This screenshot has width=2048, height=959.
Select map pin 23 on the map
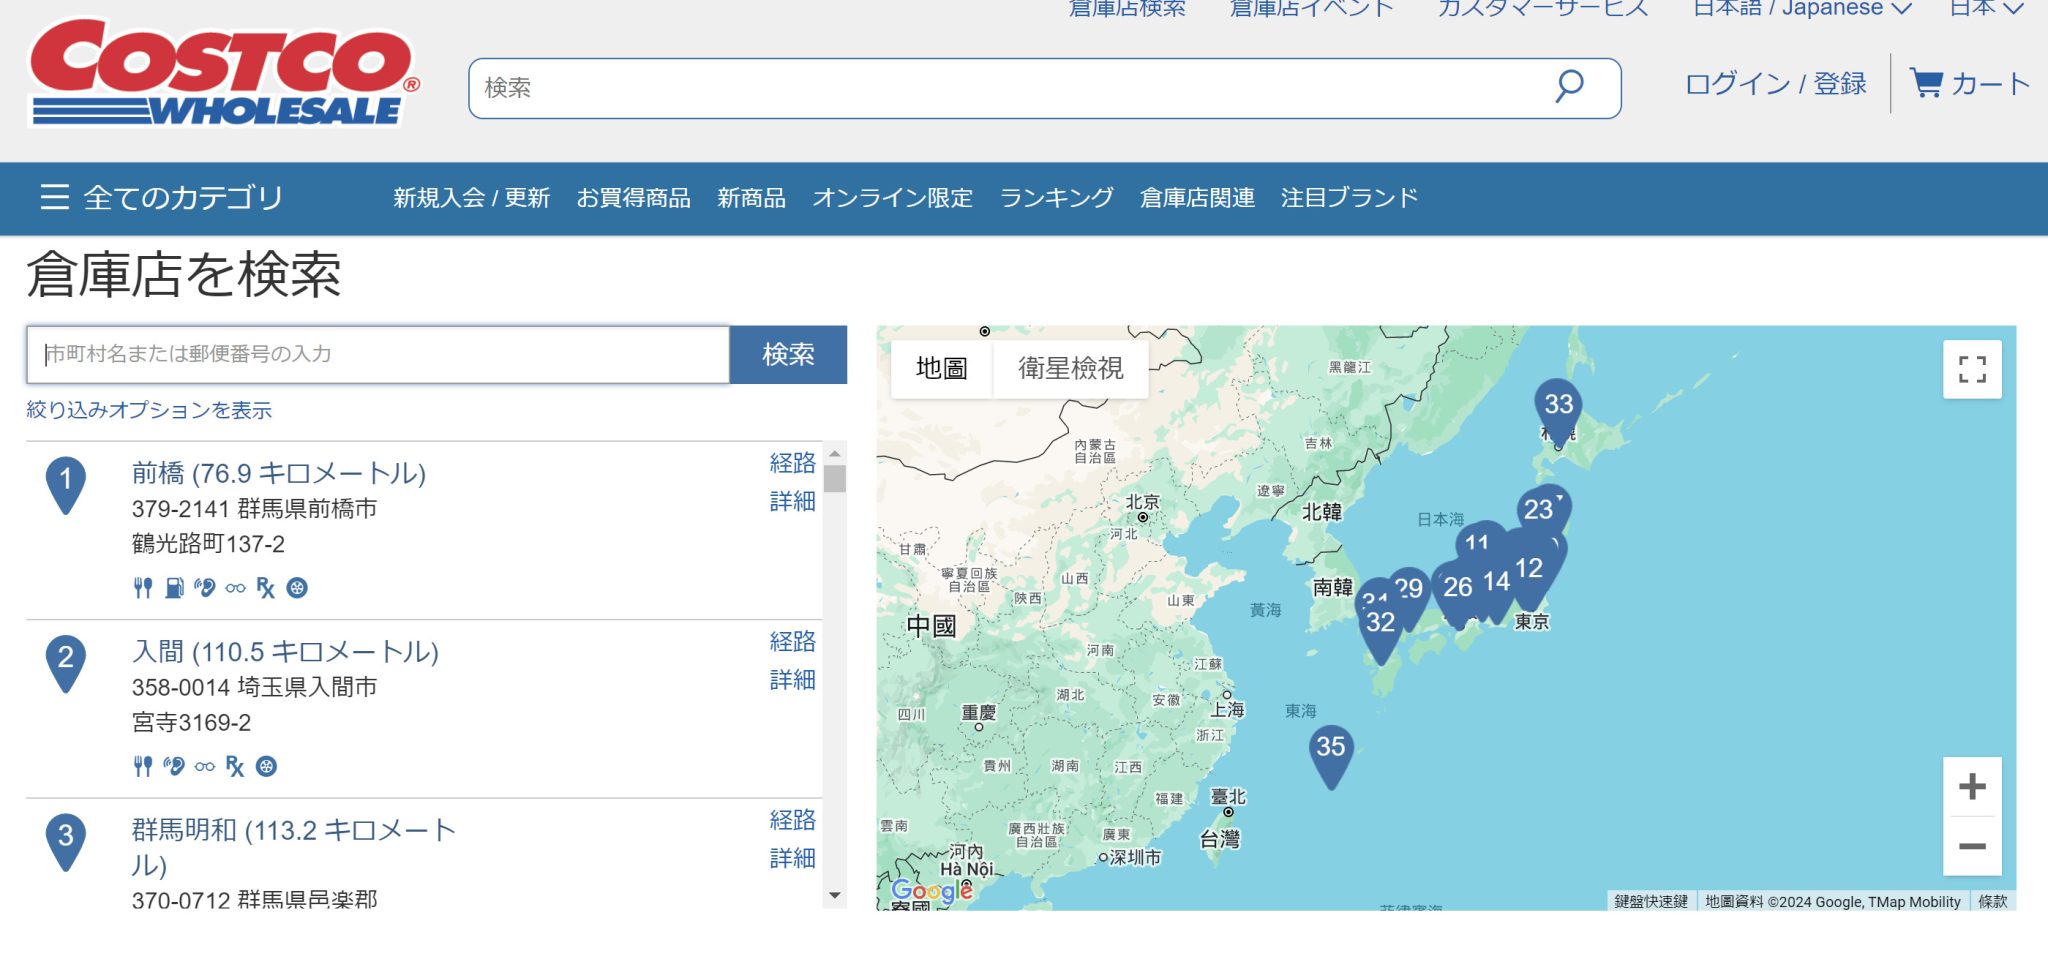[x=1540, y=510]
